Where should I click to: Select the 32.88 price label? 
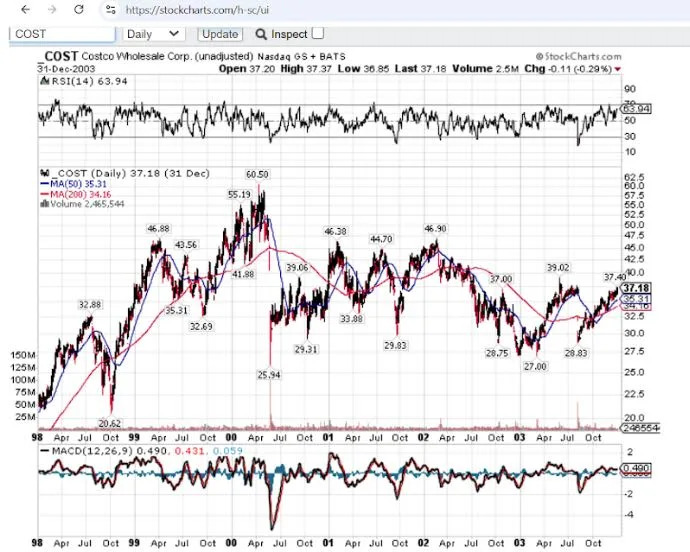coord(89,305)
